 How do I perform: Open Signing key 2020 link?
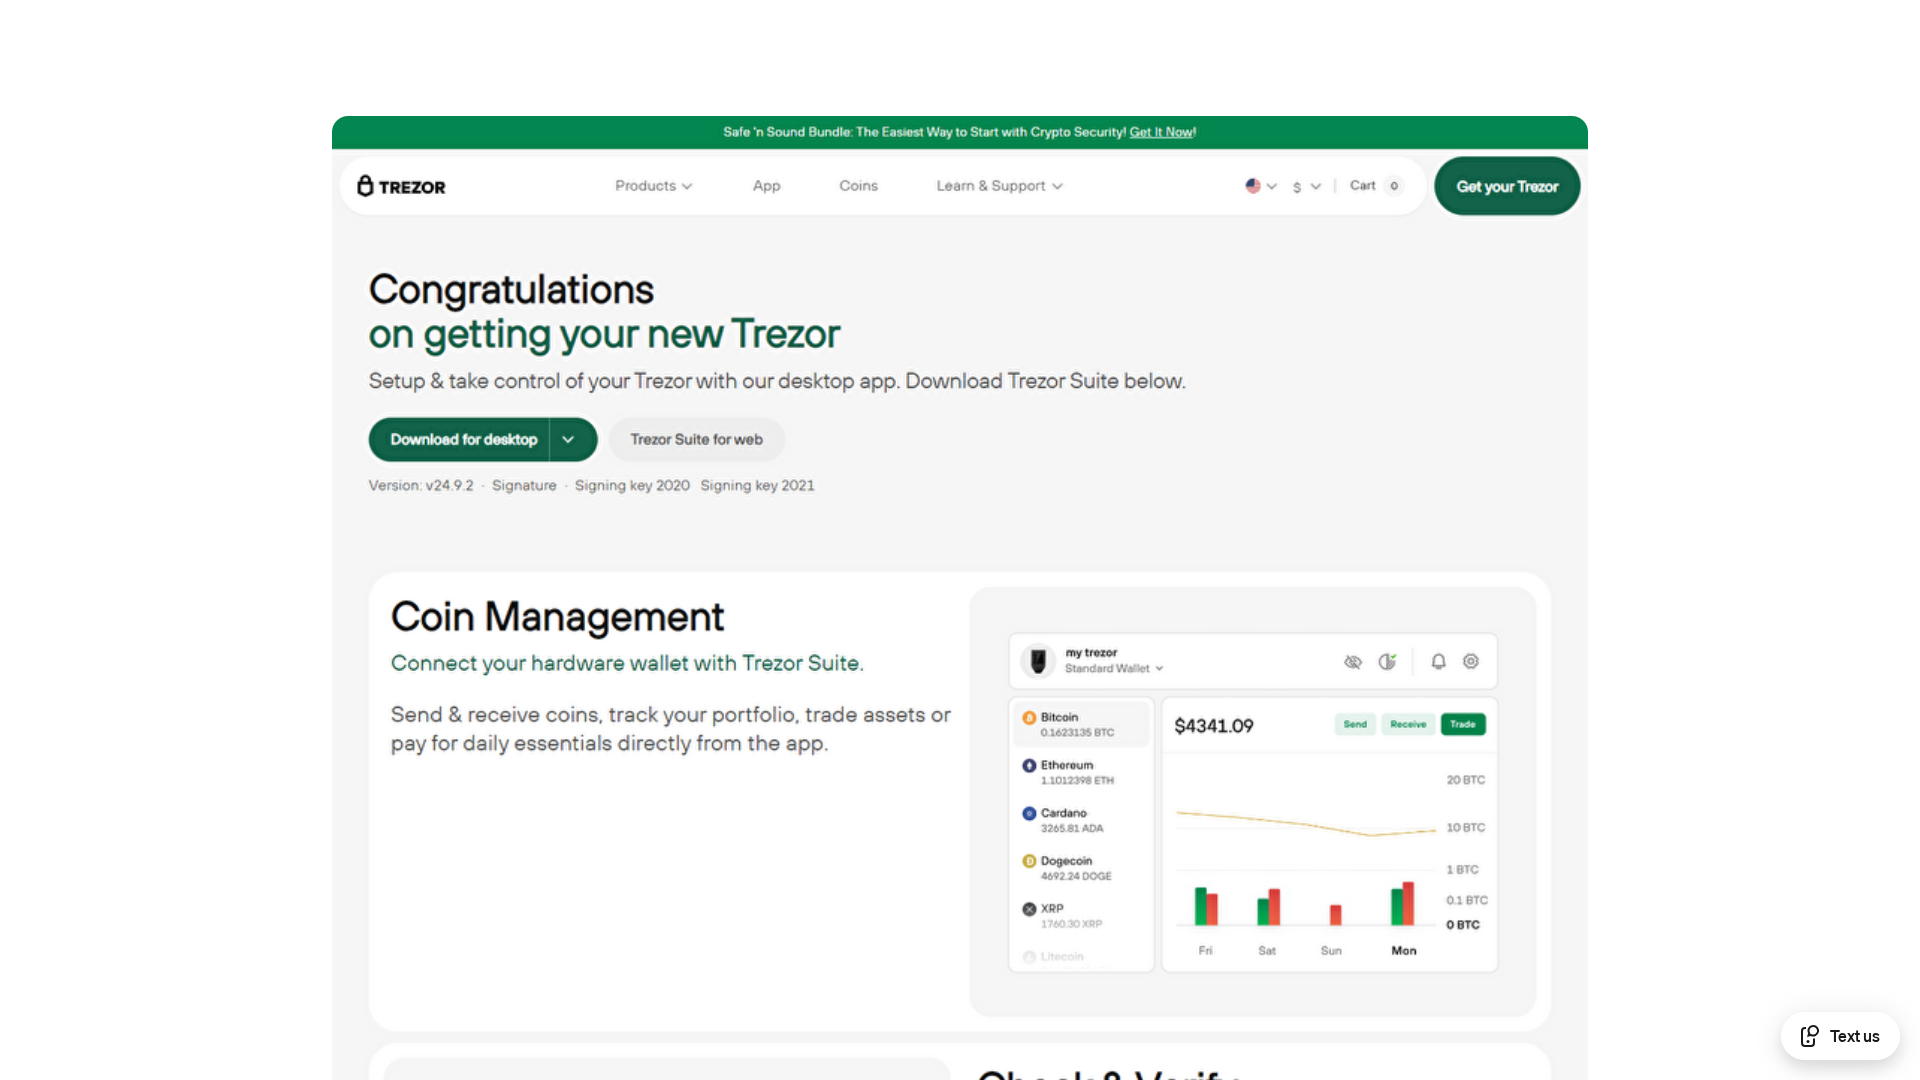click(x=632, y=486)
